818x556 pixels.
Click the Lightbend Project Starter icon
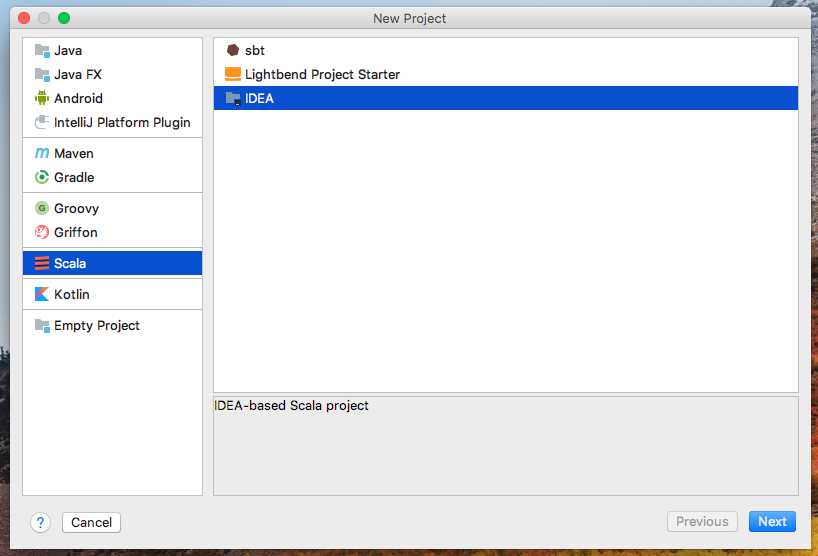point(233,75)
